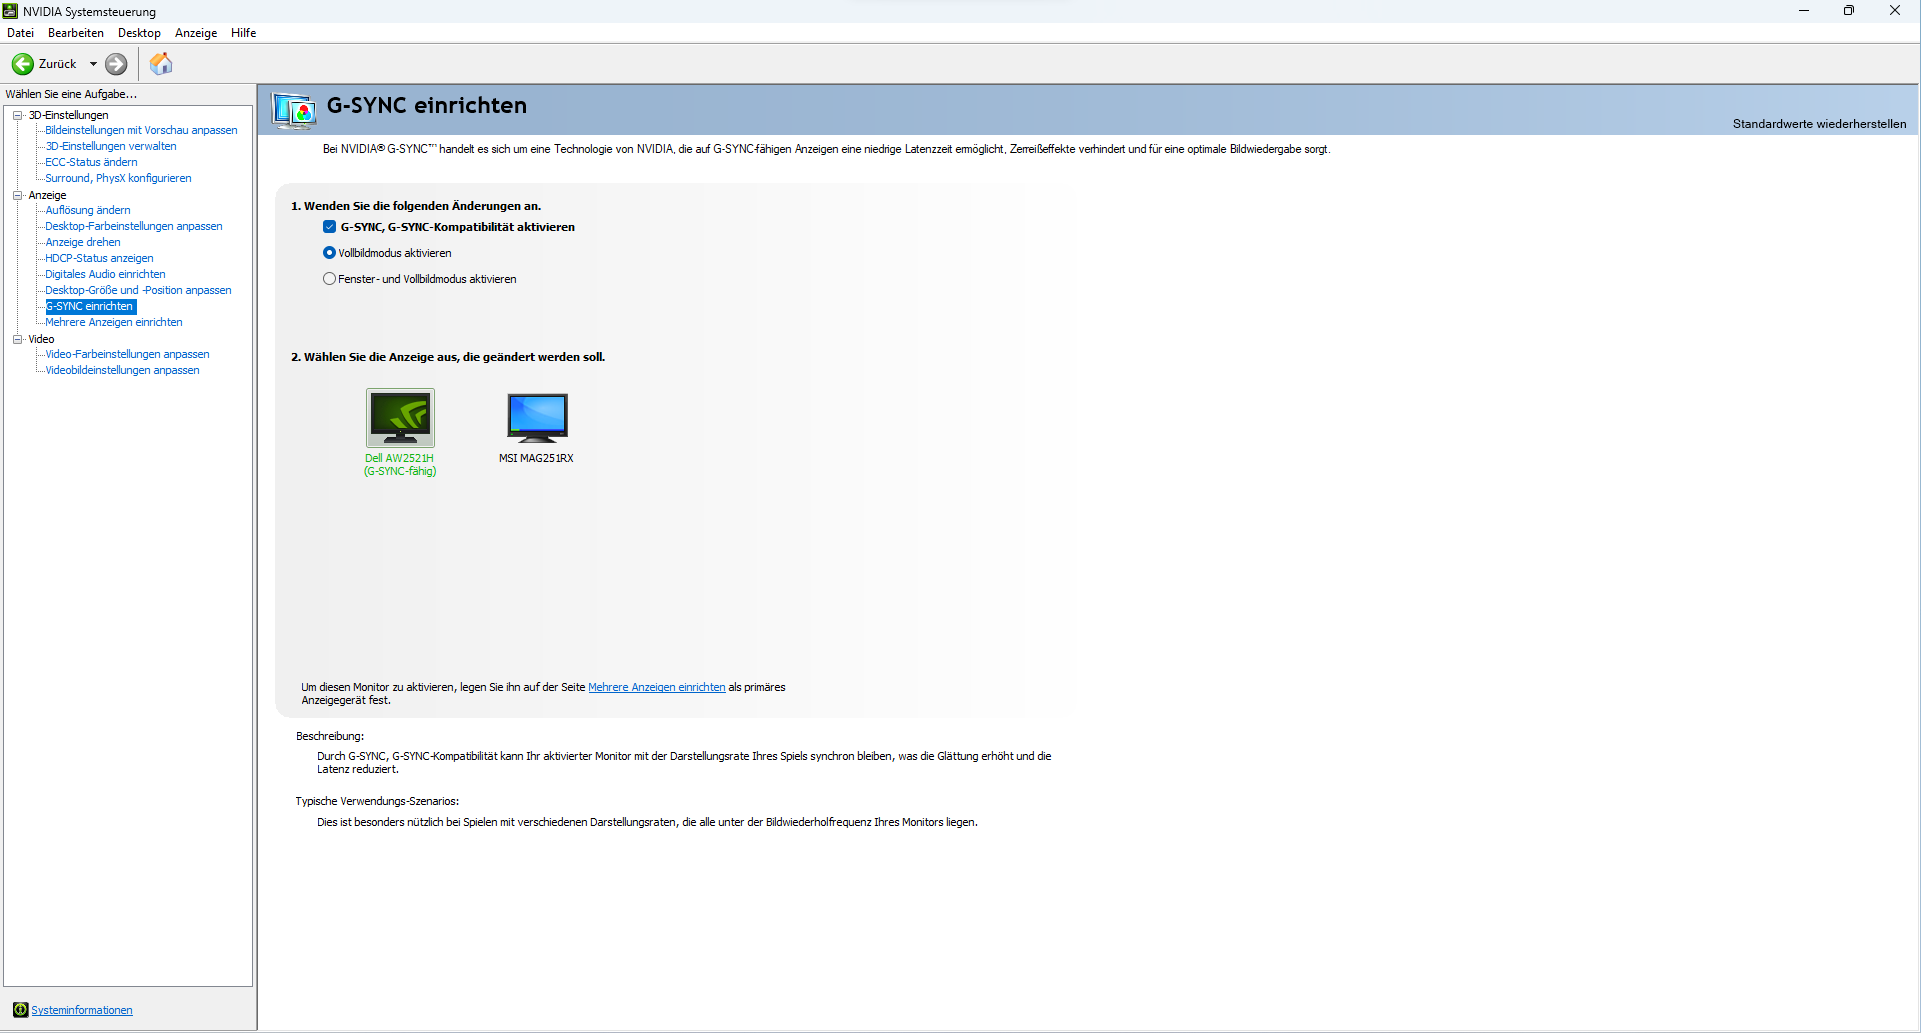Open HDCP-Status anzeigen
The image size is (1921, 1033).
[x=99, y=258]
